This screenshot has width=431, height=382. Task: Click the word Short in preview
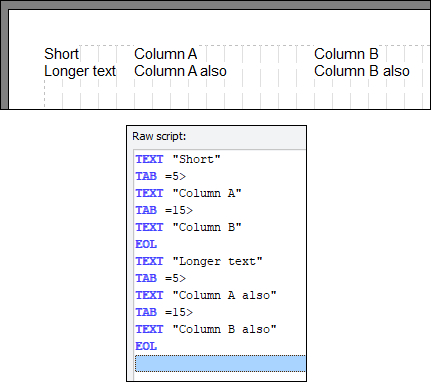point(62,54)
